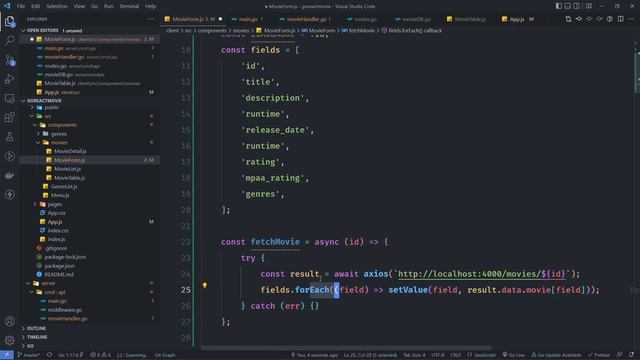Click Git Graph in status bar
640x360 pixels.
[165, 355]
